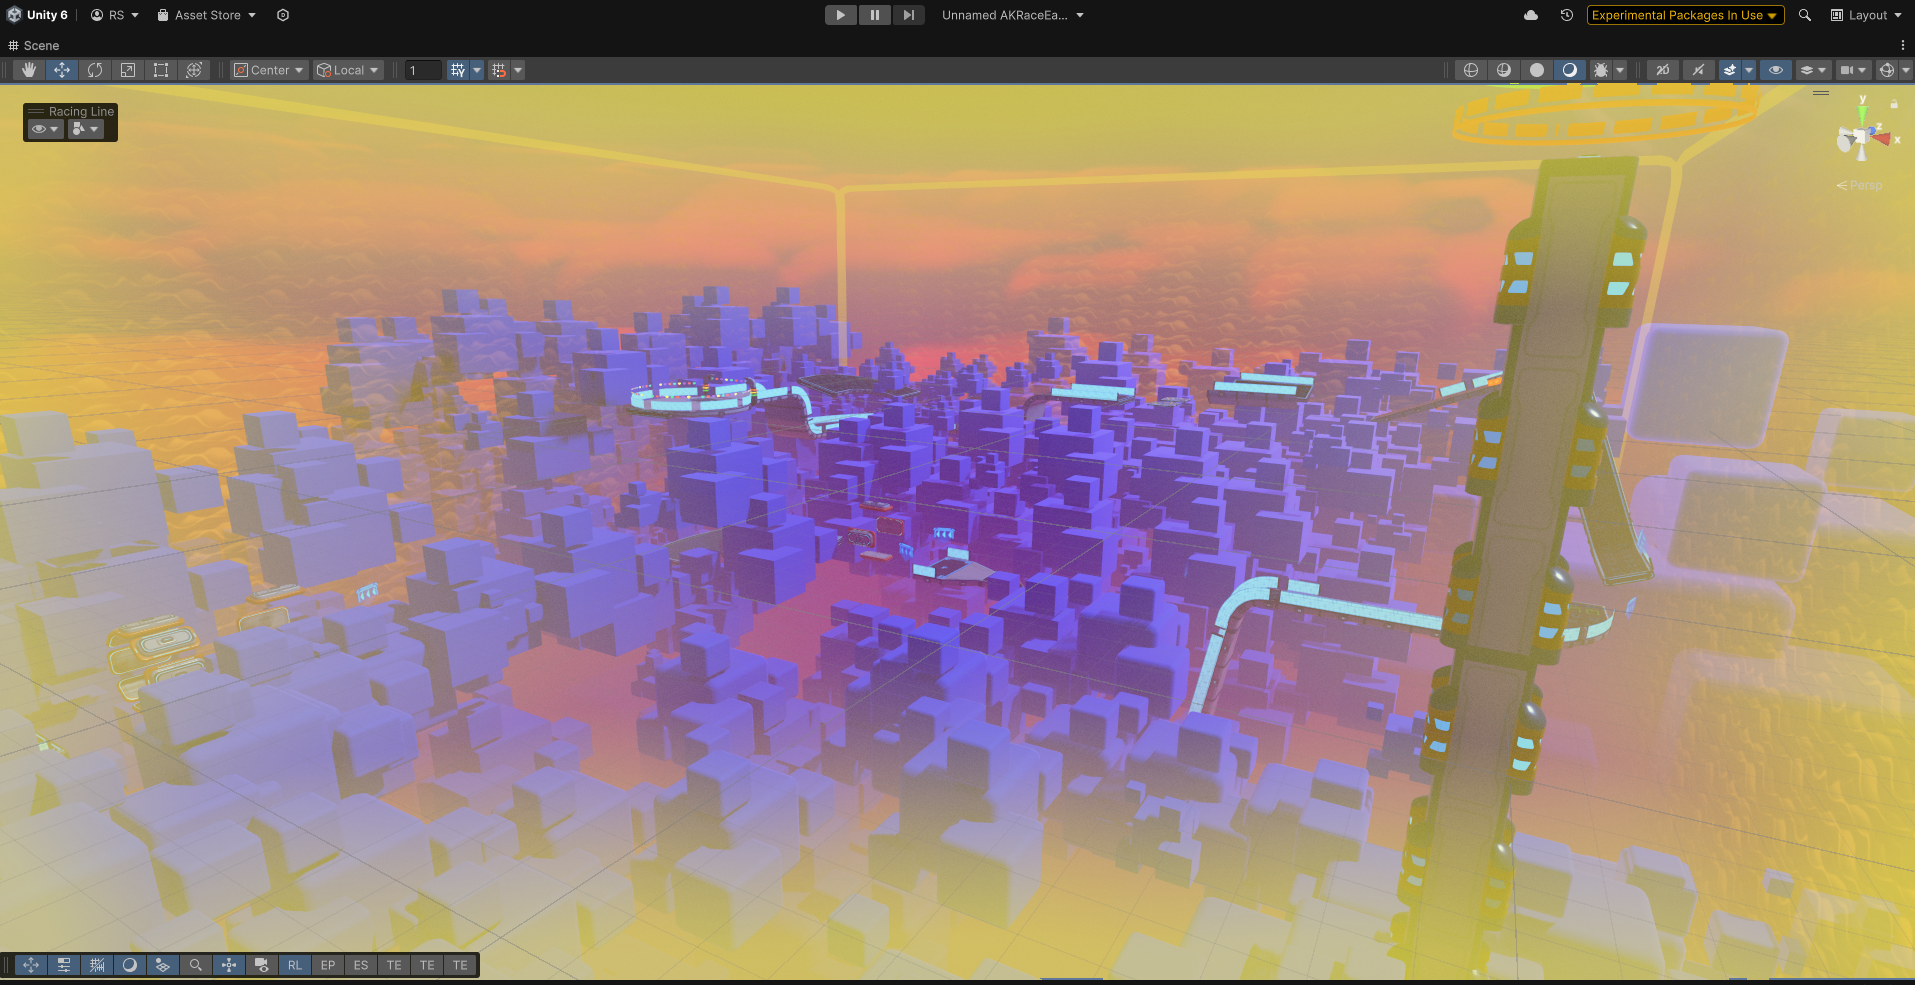Expand the debug draw mode dropdown arrow
This screenshot has width=1915, height=985.
point(1620,70)
